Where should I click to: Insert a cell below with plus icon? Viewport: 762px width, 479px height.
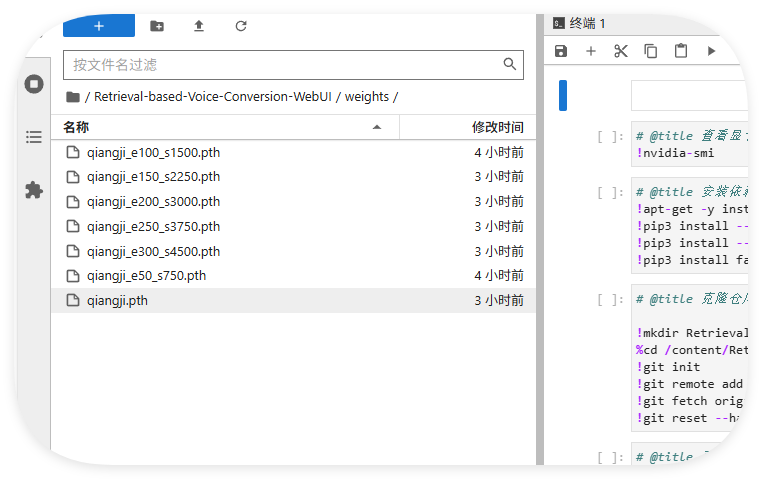(x=591, y=51)
